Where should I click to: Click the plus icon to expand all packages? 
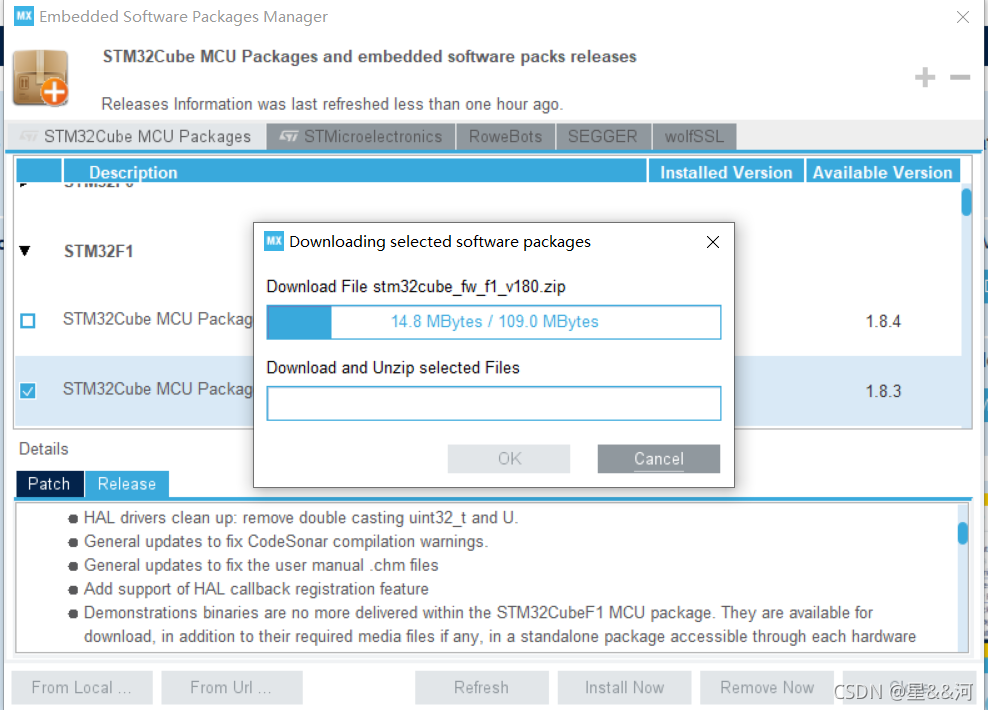point(925,77)
